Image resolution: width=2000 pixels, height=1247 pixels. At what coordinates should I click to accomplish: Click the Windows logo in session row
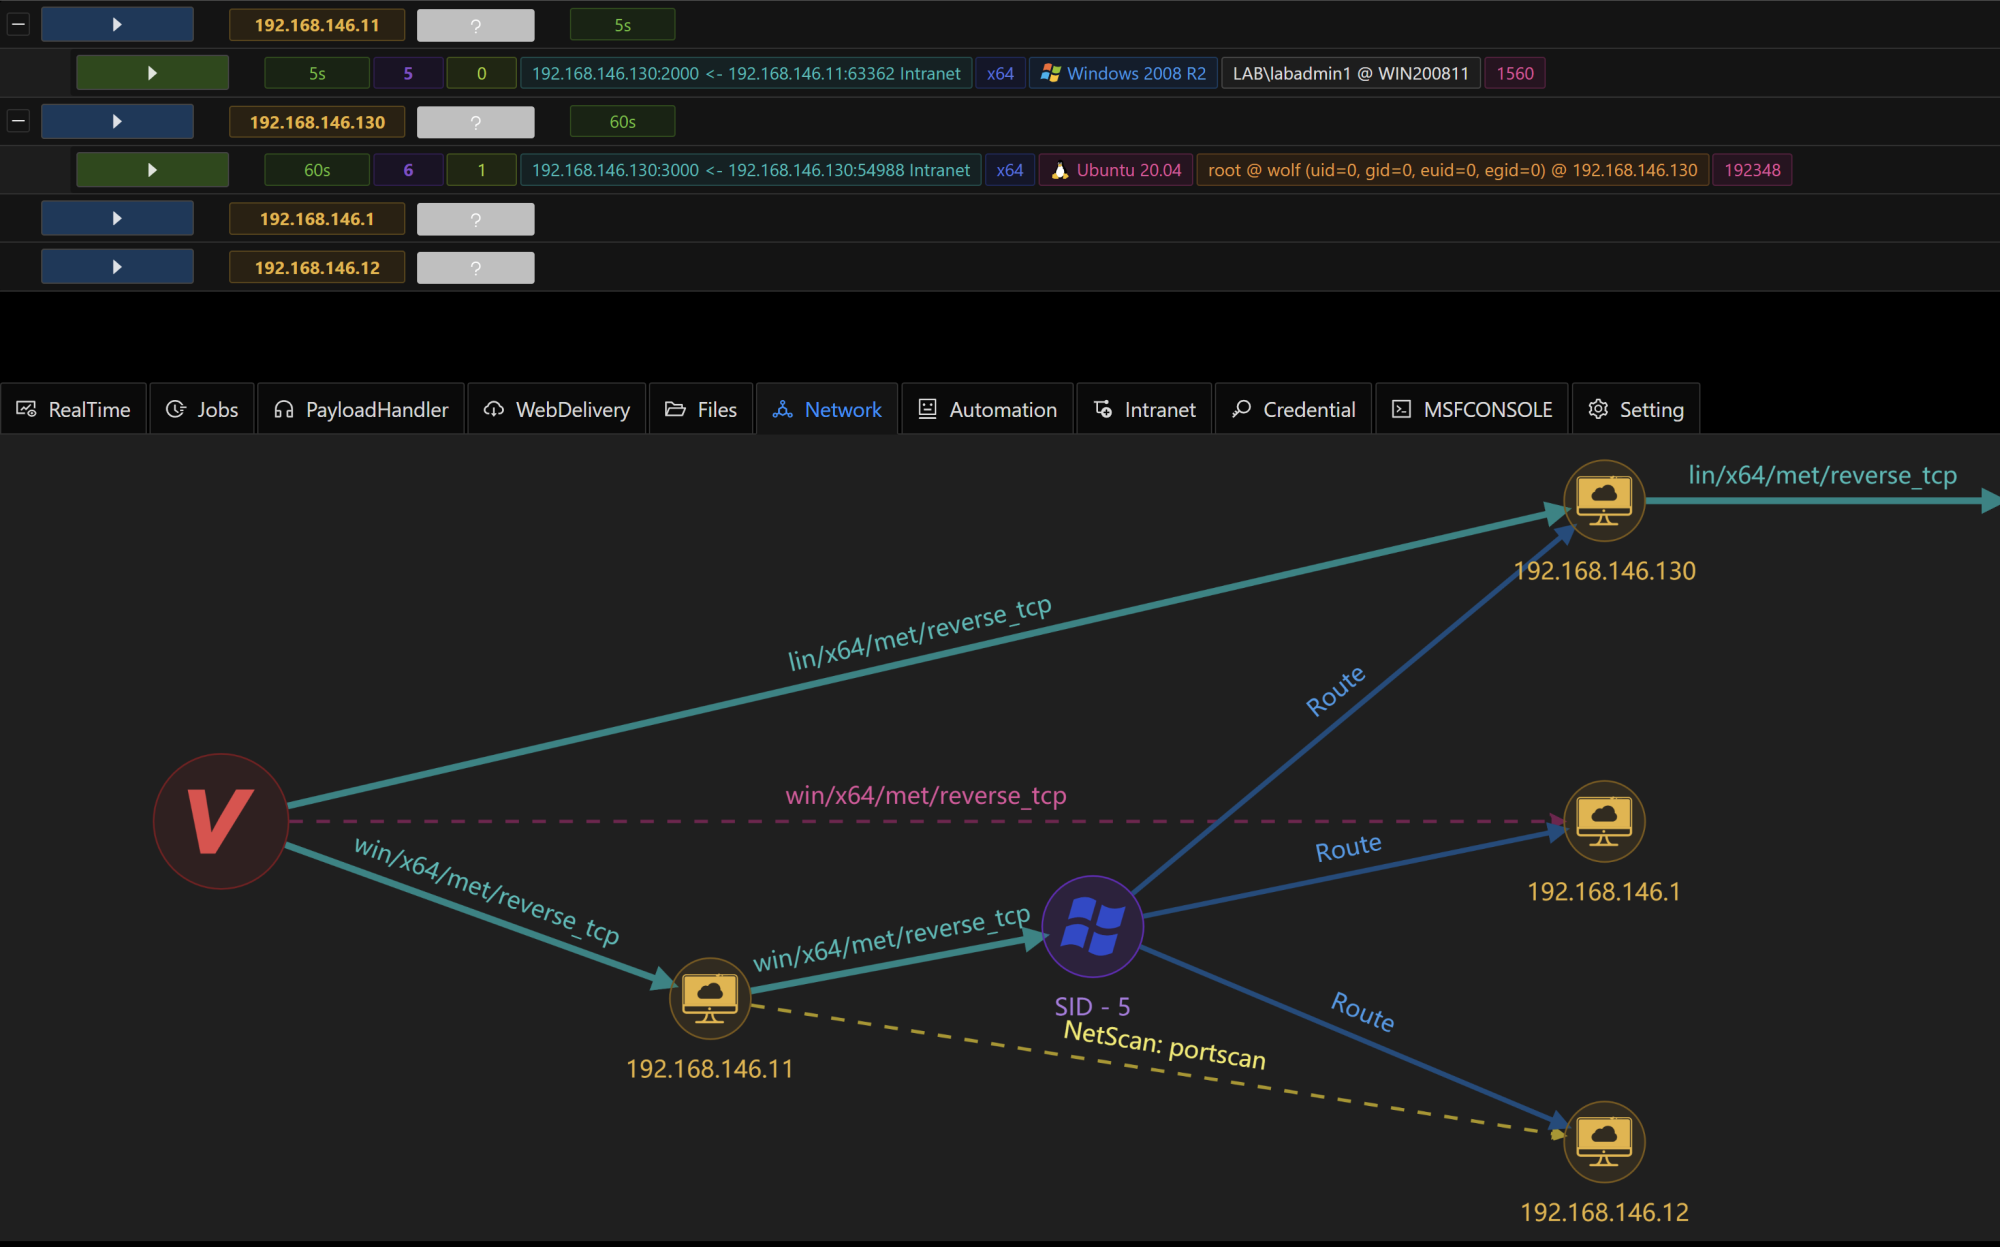[x=1050, y=73]
